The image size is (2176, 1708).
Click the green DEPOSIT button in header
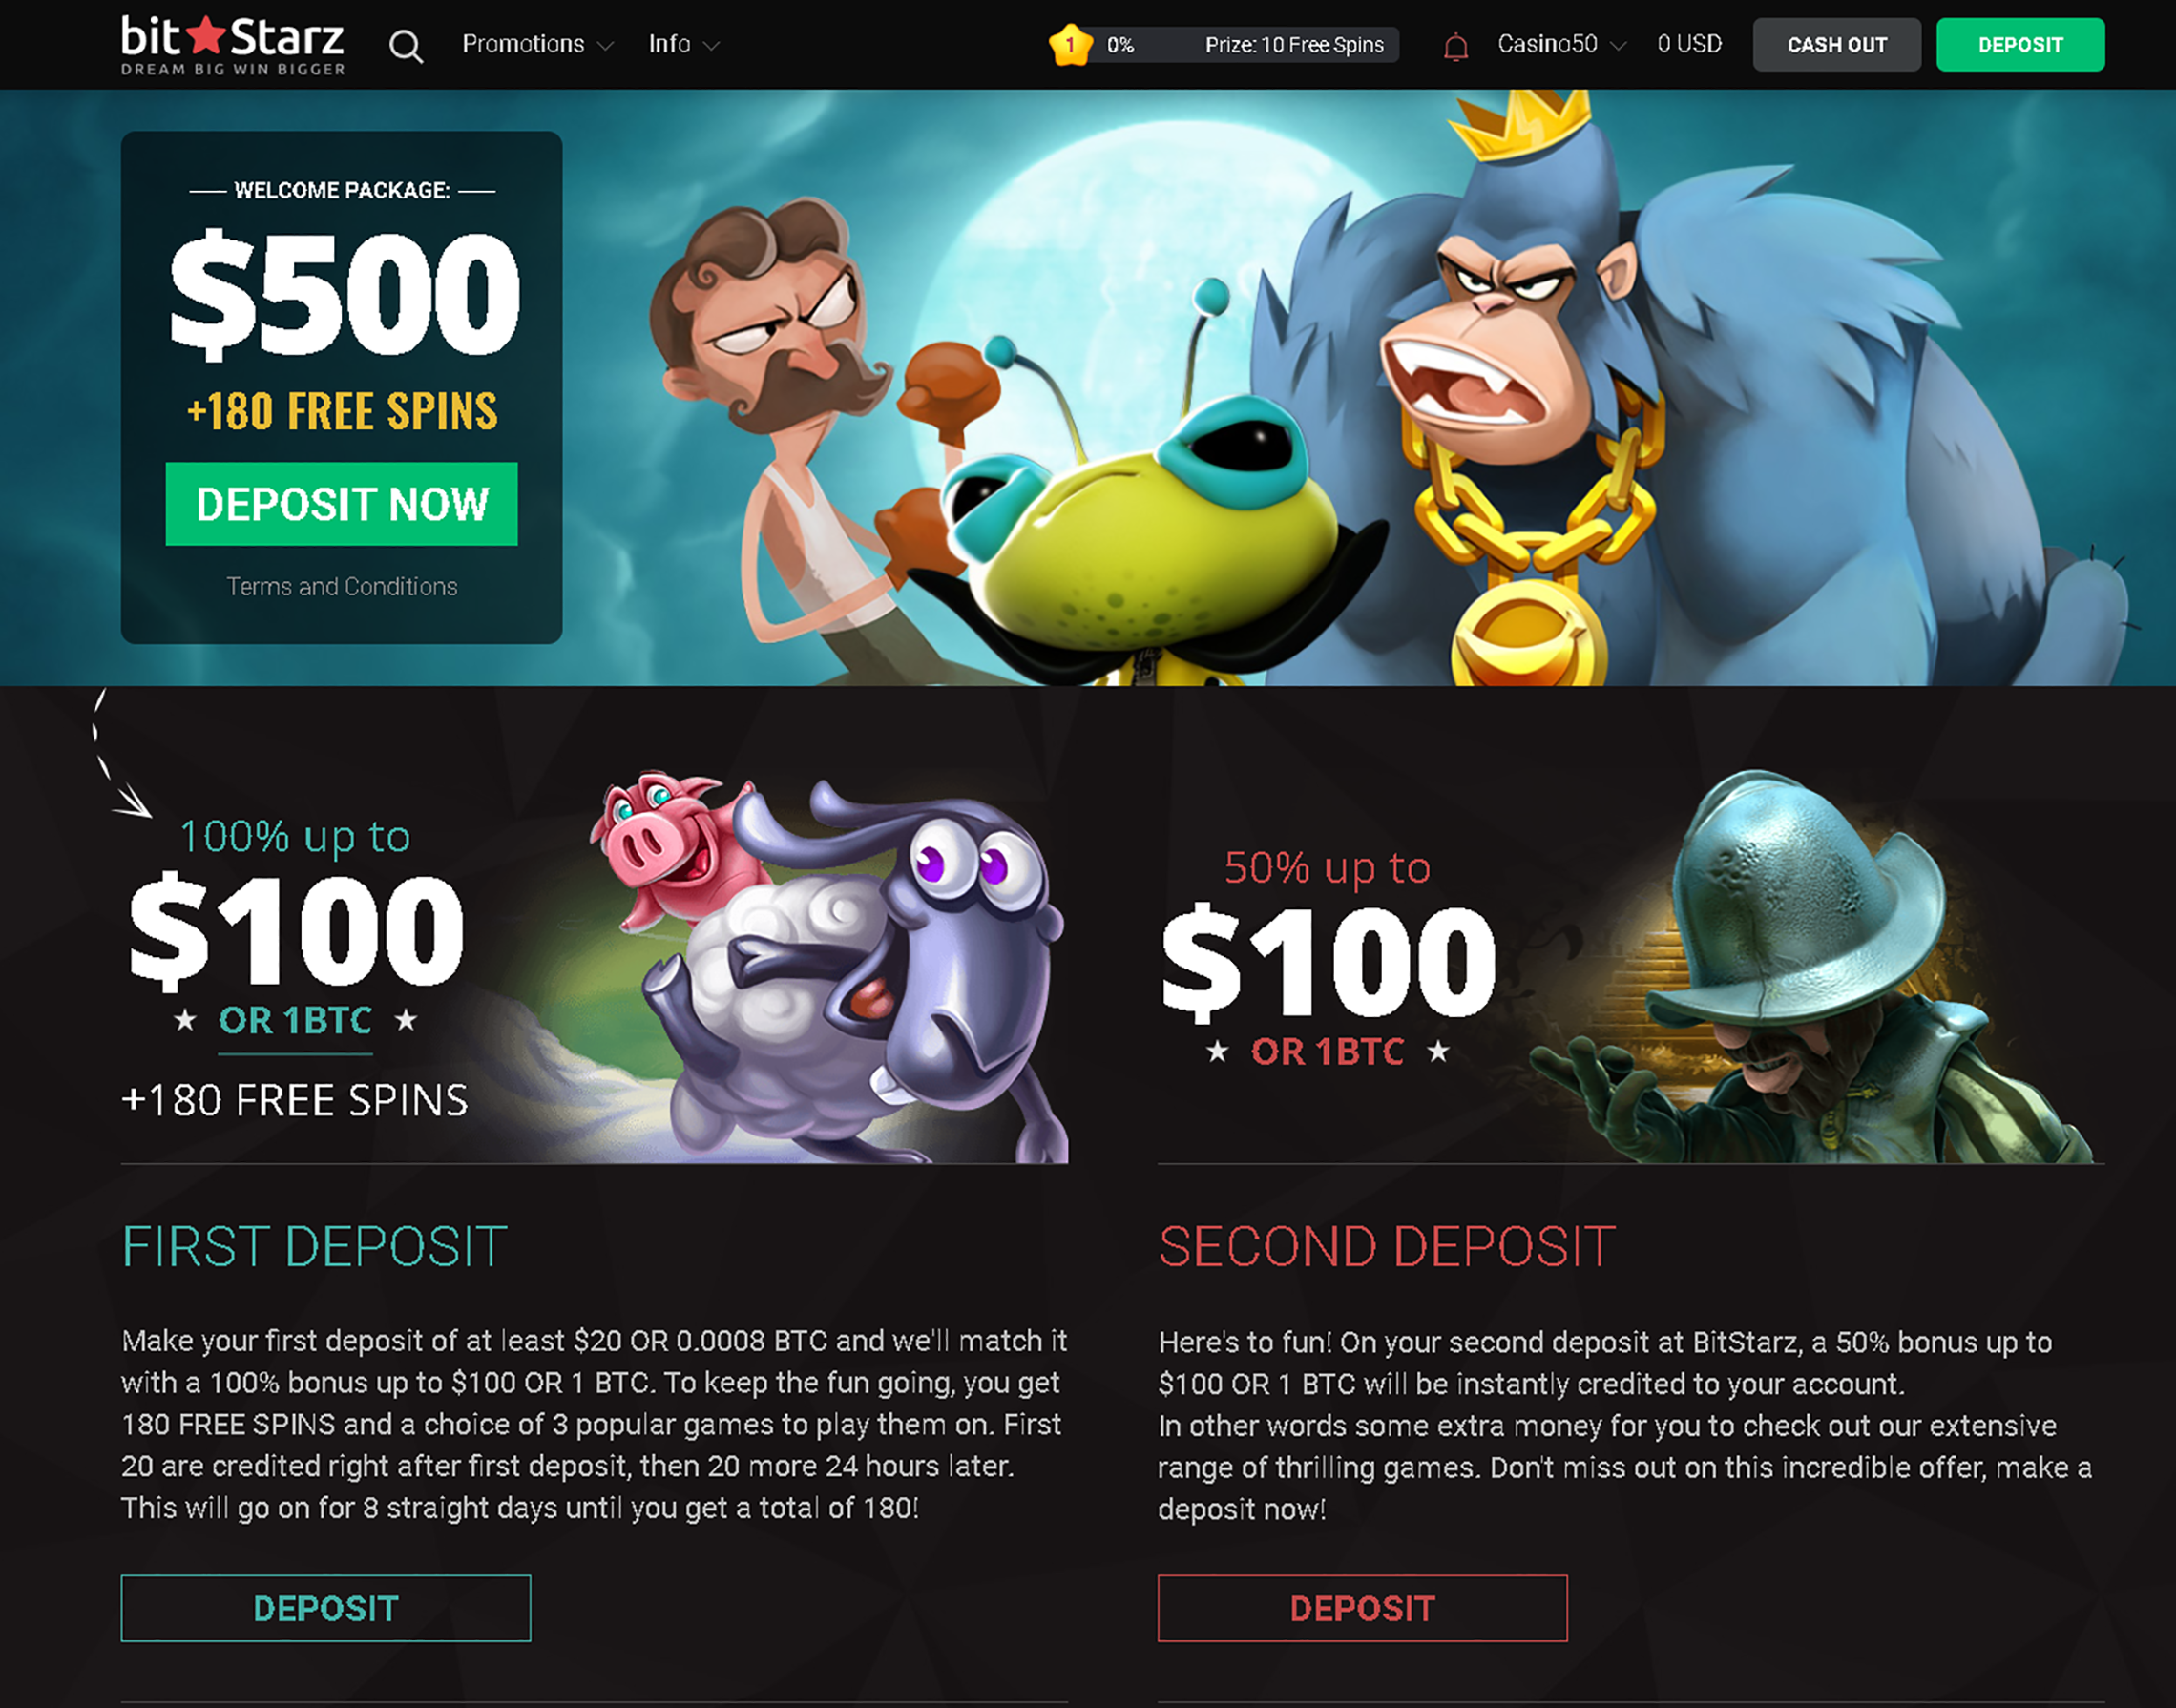[x=2020, y=45]
